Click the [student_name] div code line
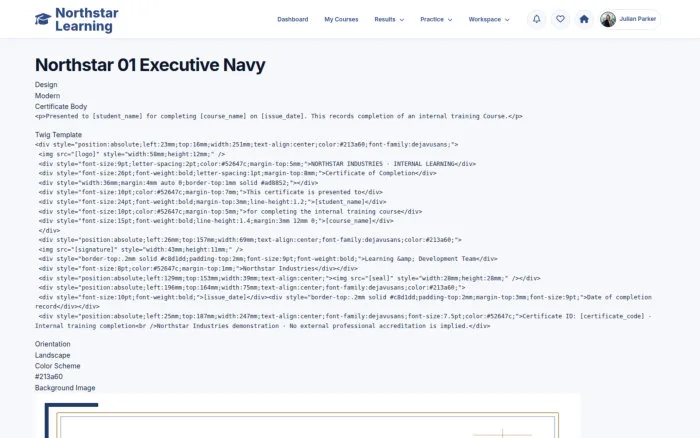This screenshot has width=700, height=438. [212, 202]
